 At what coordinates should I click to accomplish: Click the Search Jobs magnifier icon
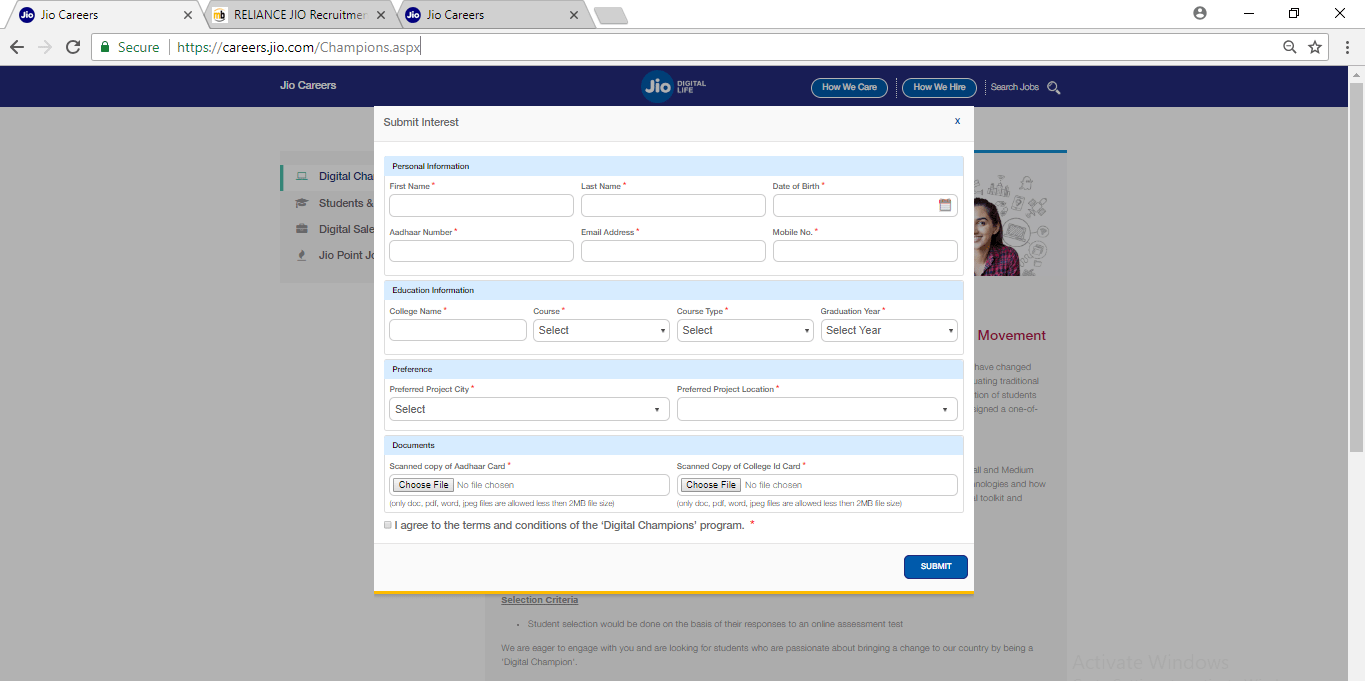tap(1053, 88)
